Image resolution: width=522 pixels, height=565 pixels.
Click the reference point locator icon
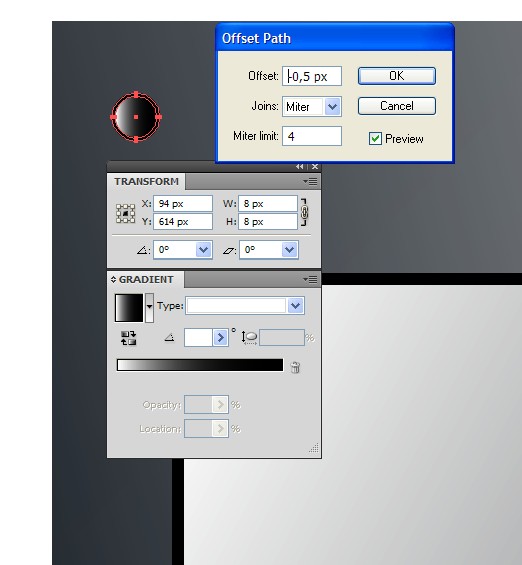(x=125, y=213)
